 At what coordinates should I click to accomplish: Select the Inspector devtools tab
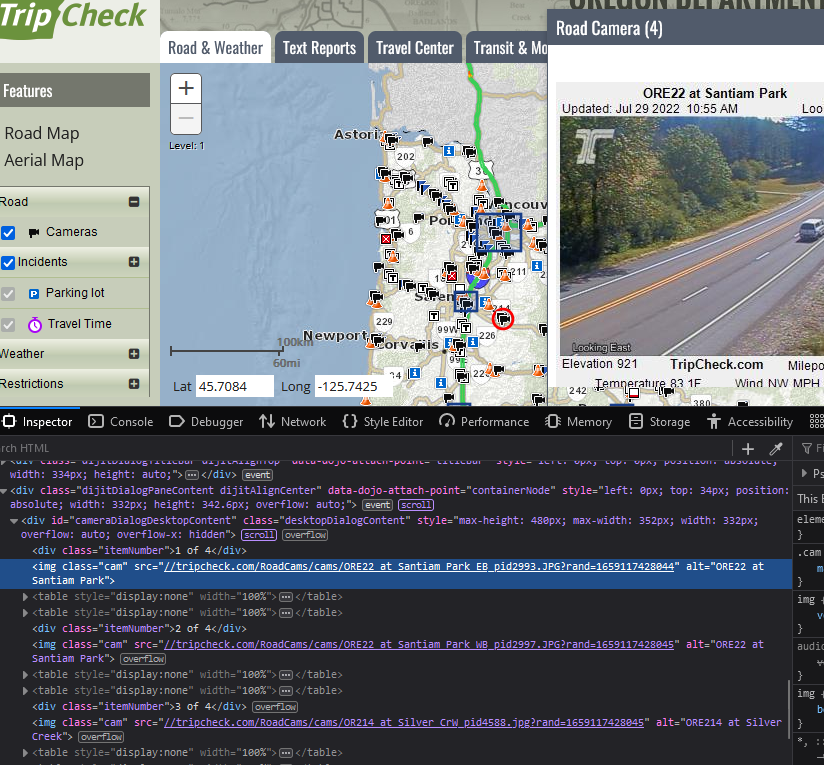pyautogui.click(x=39, y=421)
